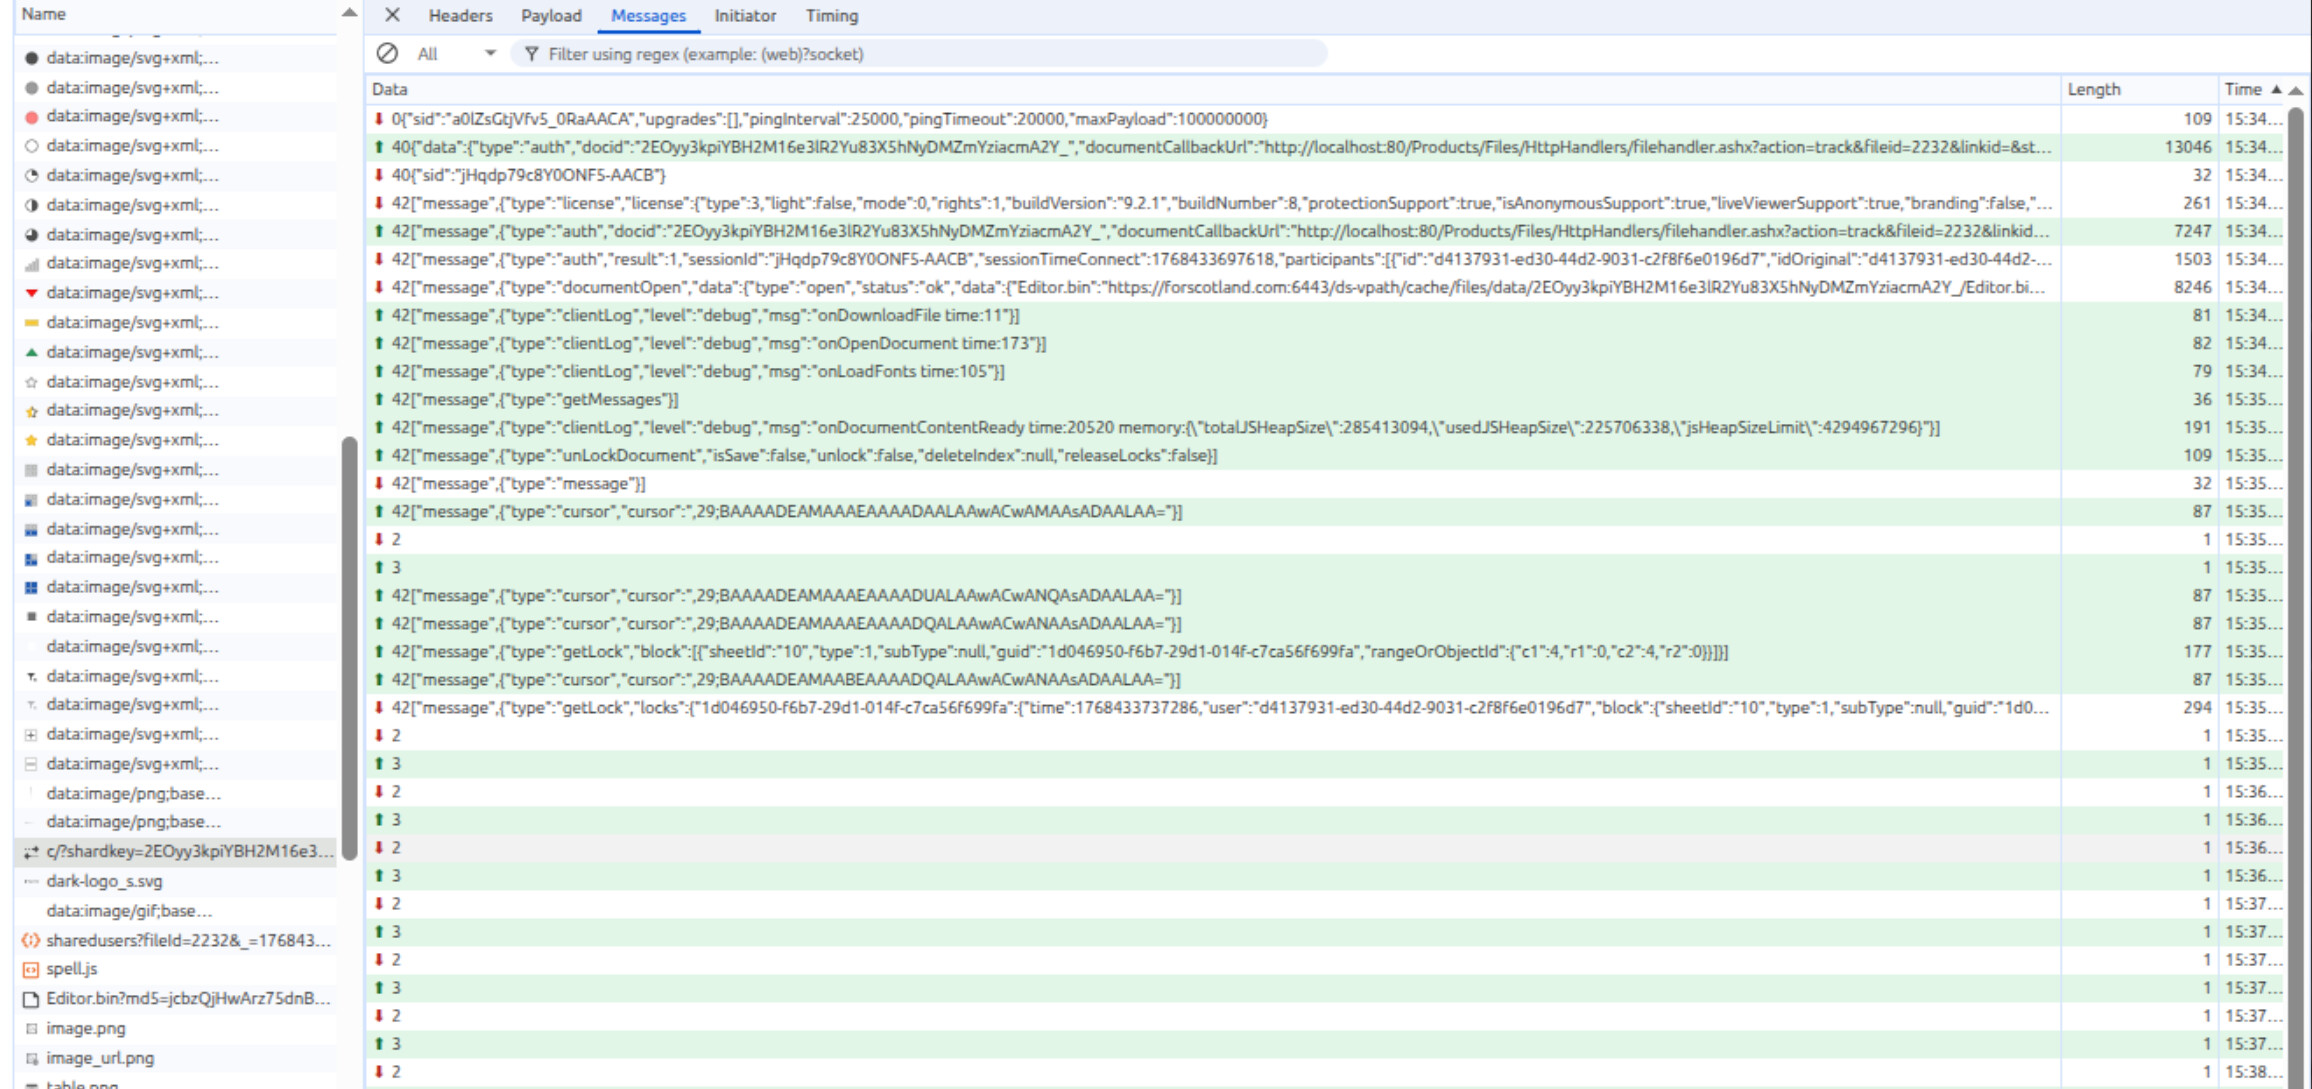
Task: Click the request list vertical scrollbar
Action: 349,650
